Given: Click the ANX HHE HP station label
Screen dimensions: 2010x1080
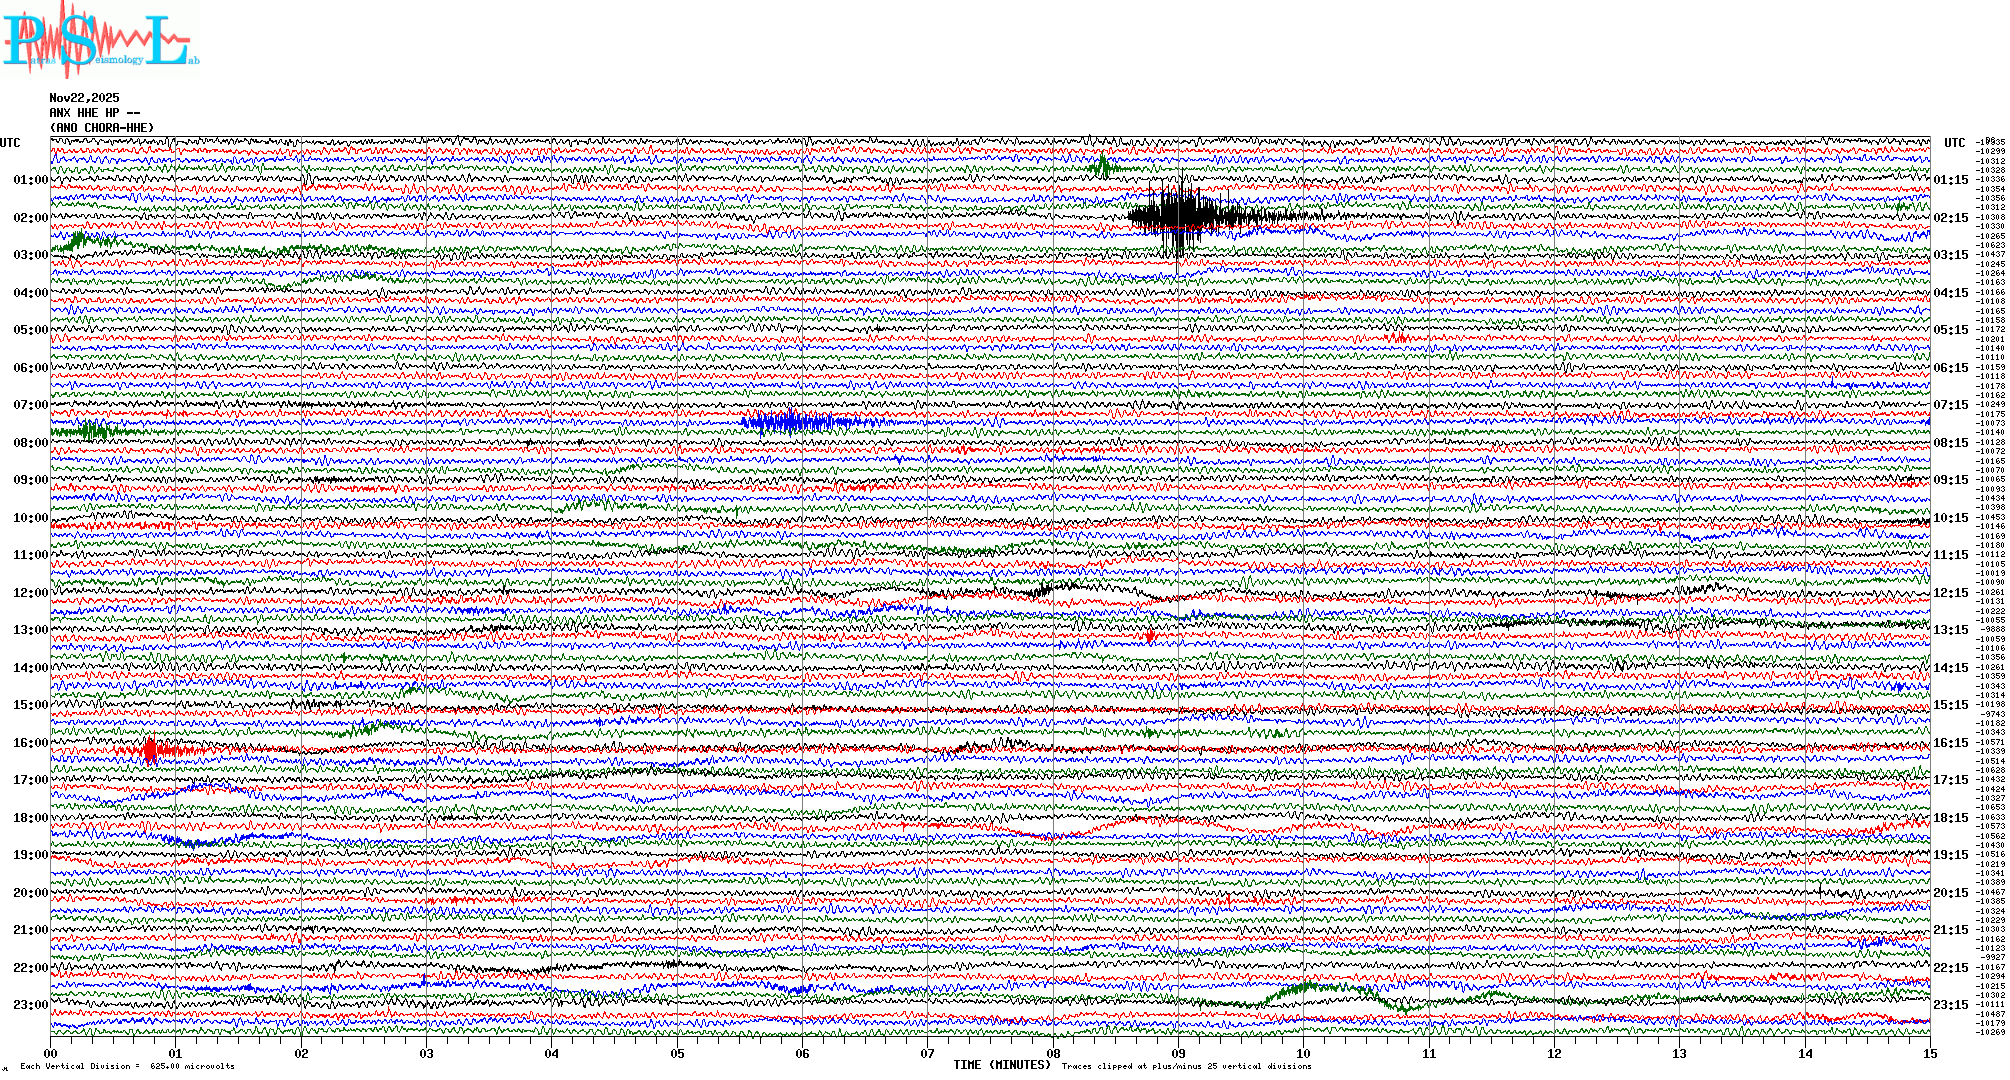Looking at the screenshot, I should (94, 113).
